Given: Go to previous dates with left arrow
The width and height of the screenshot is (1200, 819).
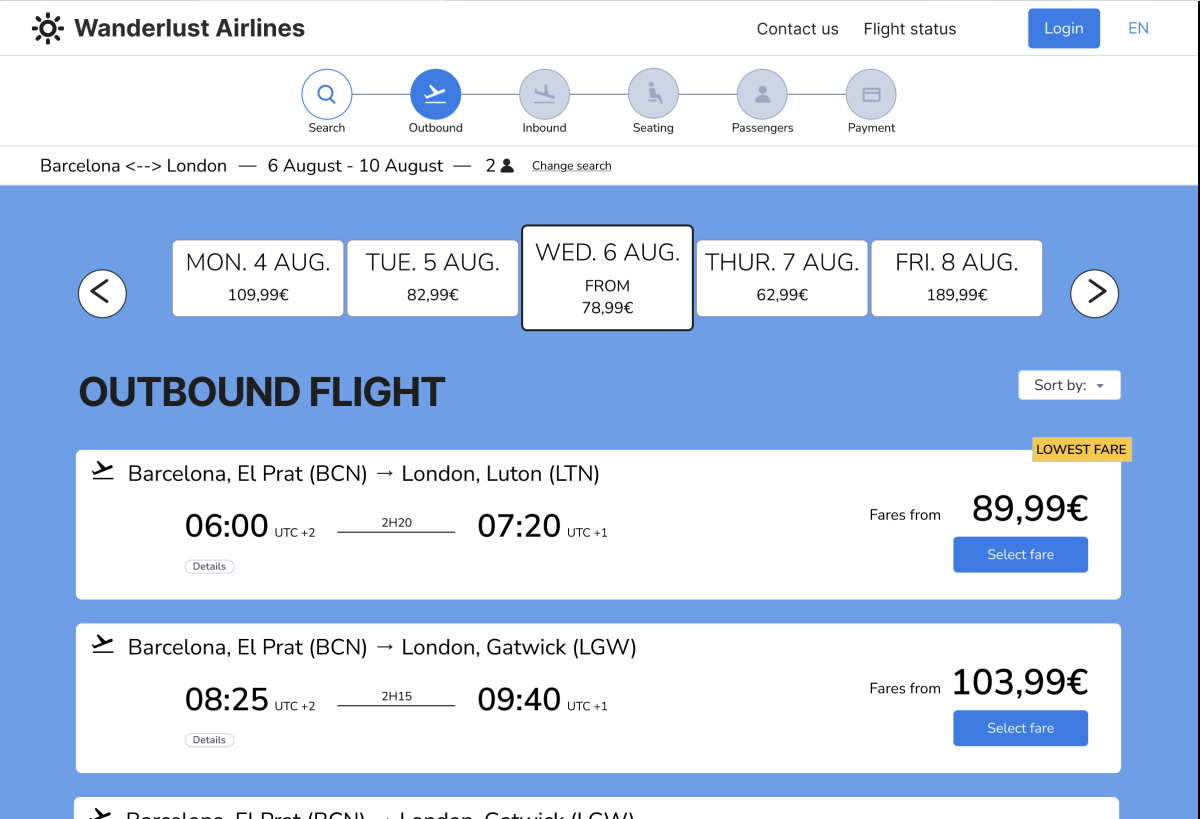Looking at the screenshot, I should click(x=102, y=293).
